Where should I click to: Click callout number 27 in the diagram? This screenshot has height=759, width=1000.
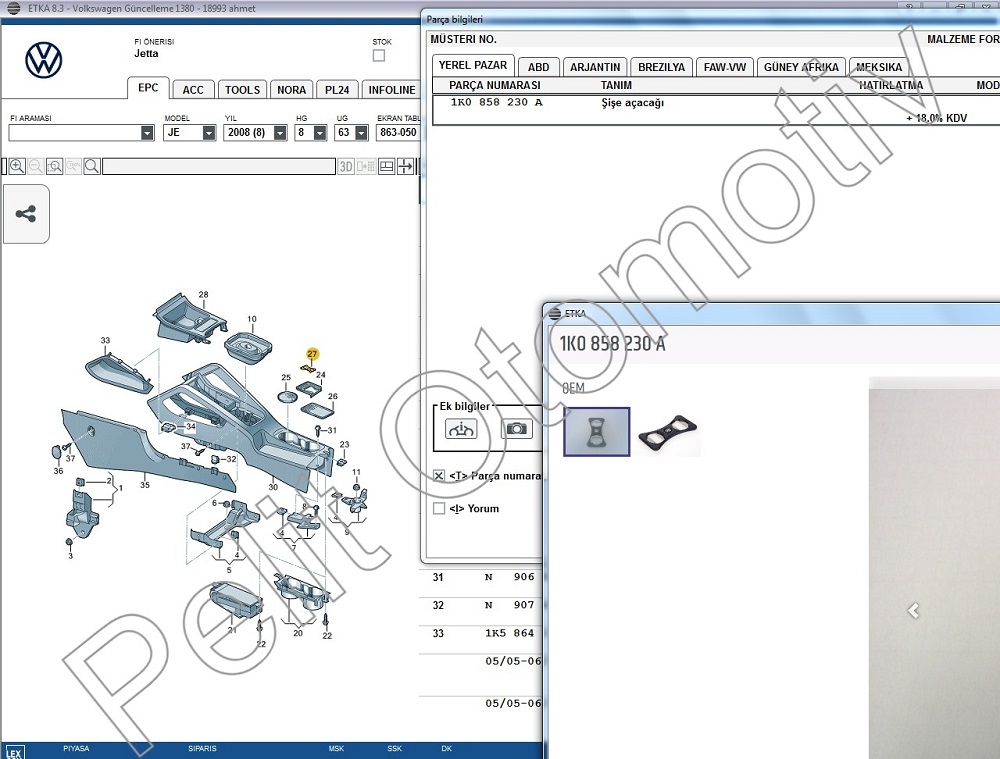coord(312,354)
